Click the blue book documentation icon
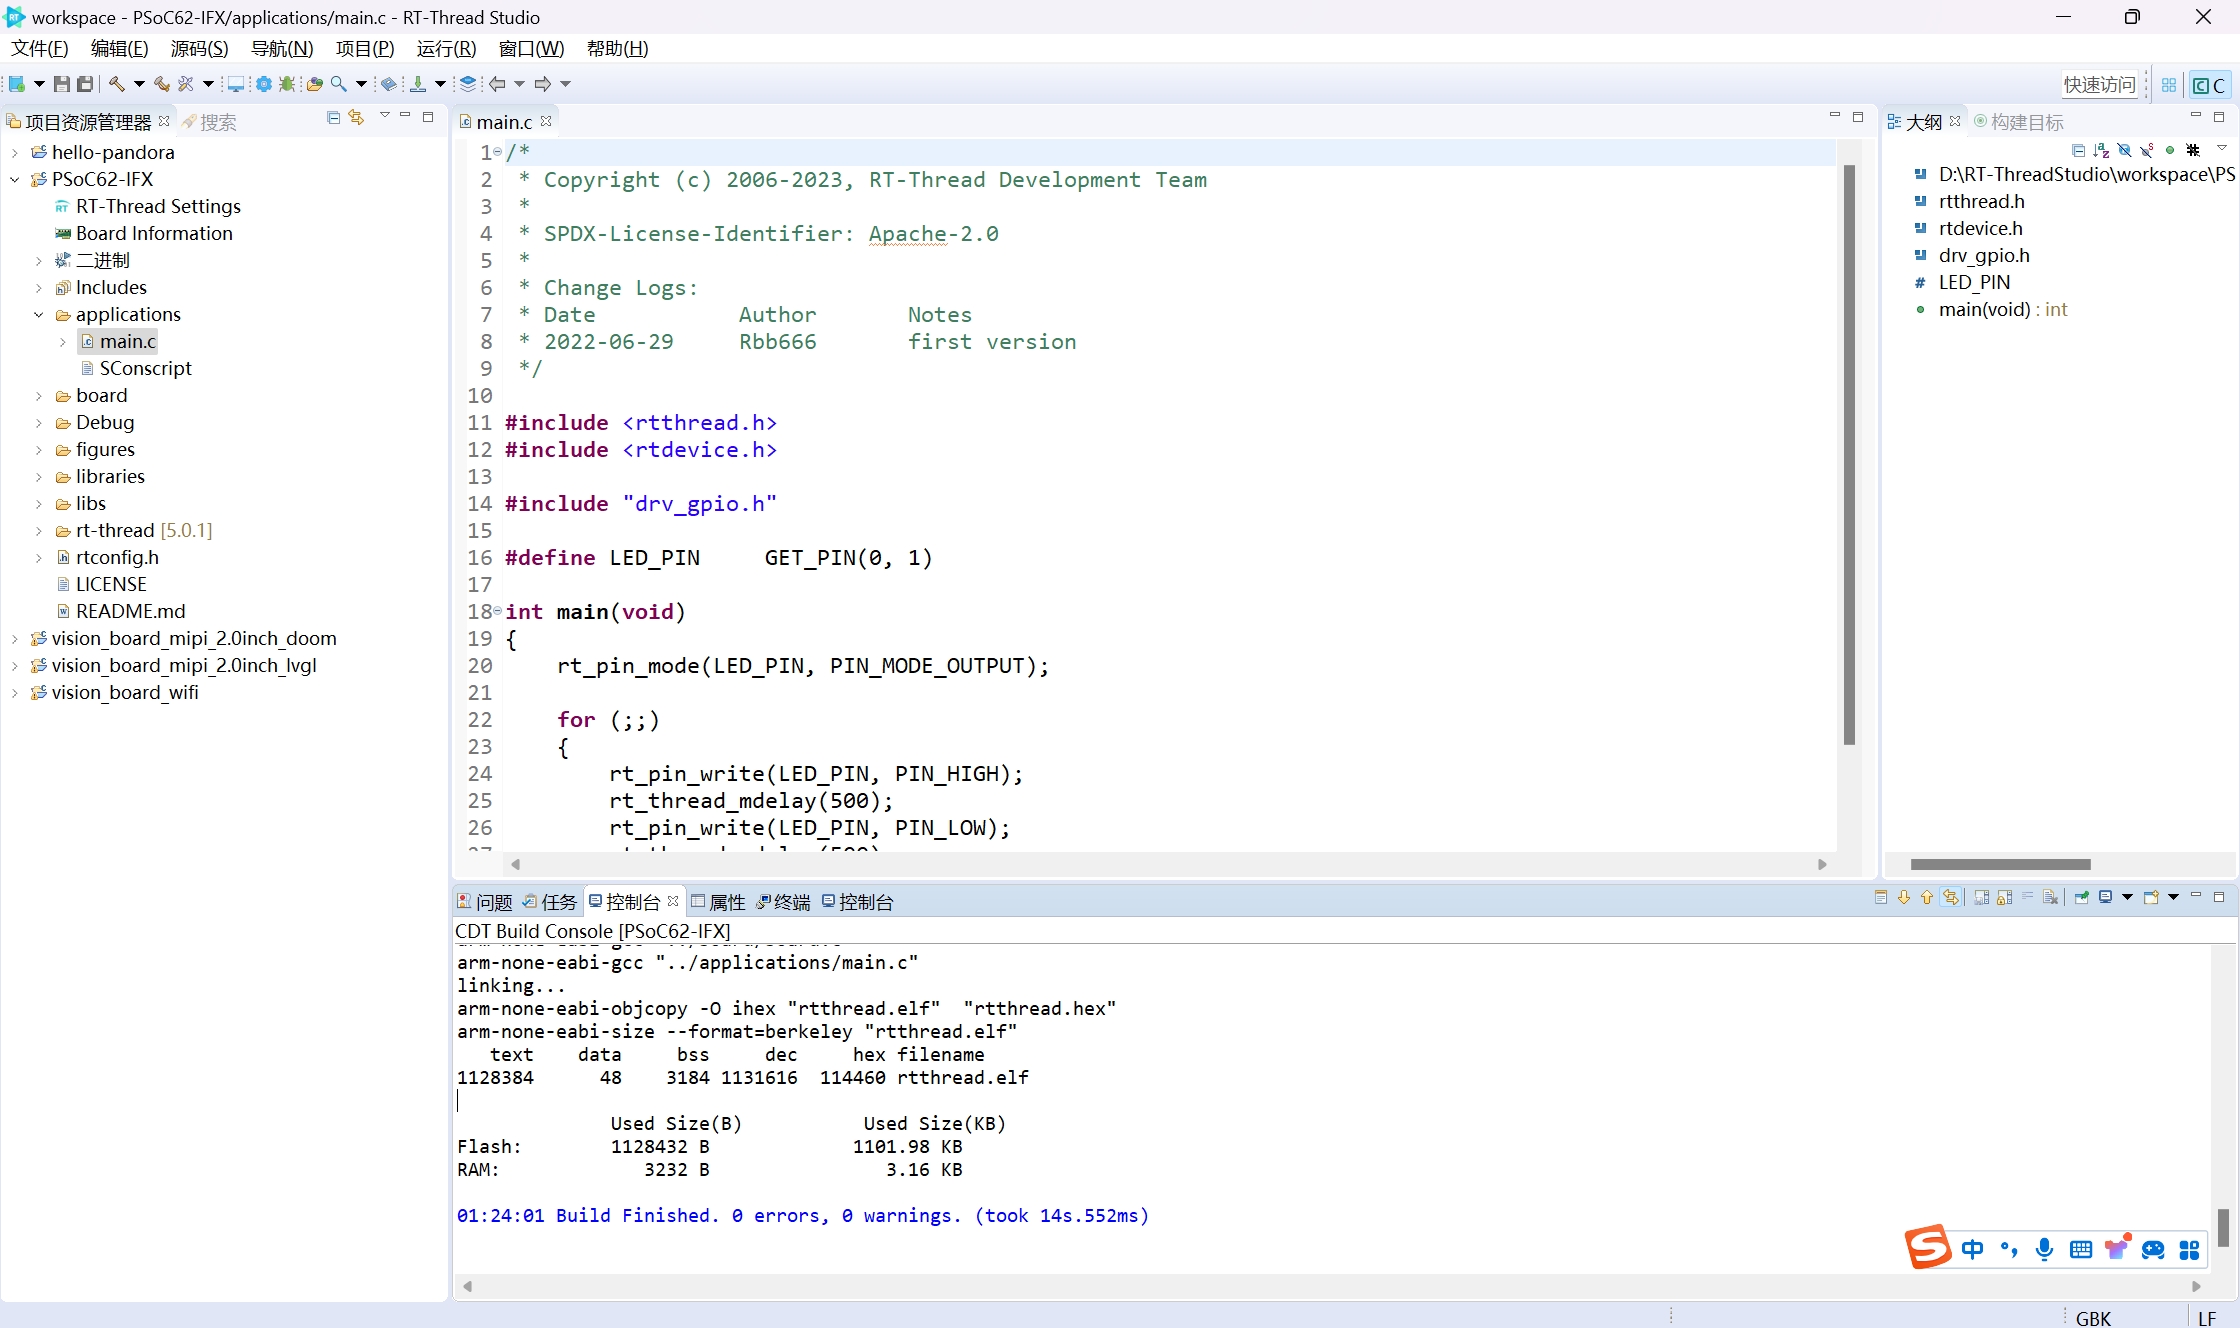The height and width of the screenshot is (1328, 2240). (x=389, y=84)
